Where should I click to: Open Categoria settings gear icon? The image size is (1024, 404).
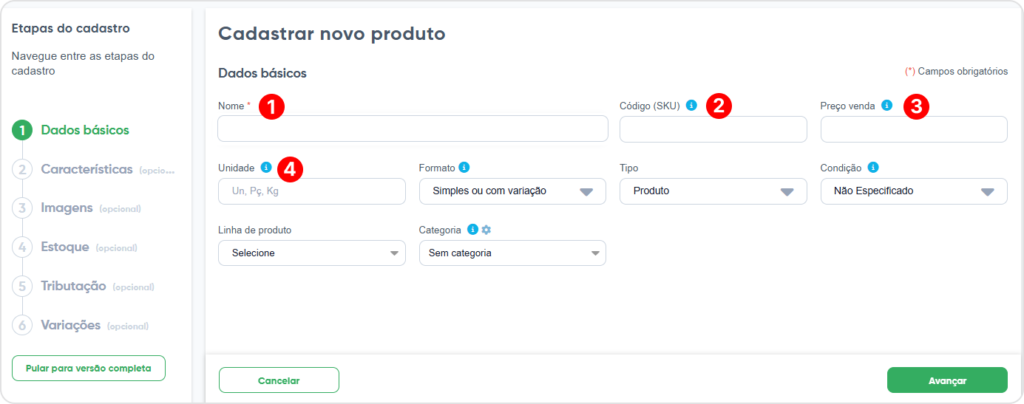click(x=487, y=230)
